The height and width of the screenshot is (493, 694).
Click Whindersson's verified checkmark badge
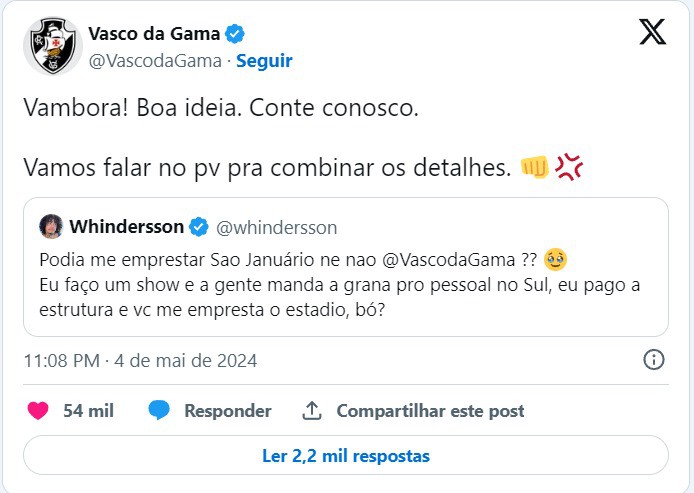pyautogui.click(x=199, y=227)
